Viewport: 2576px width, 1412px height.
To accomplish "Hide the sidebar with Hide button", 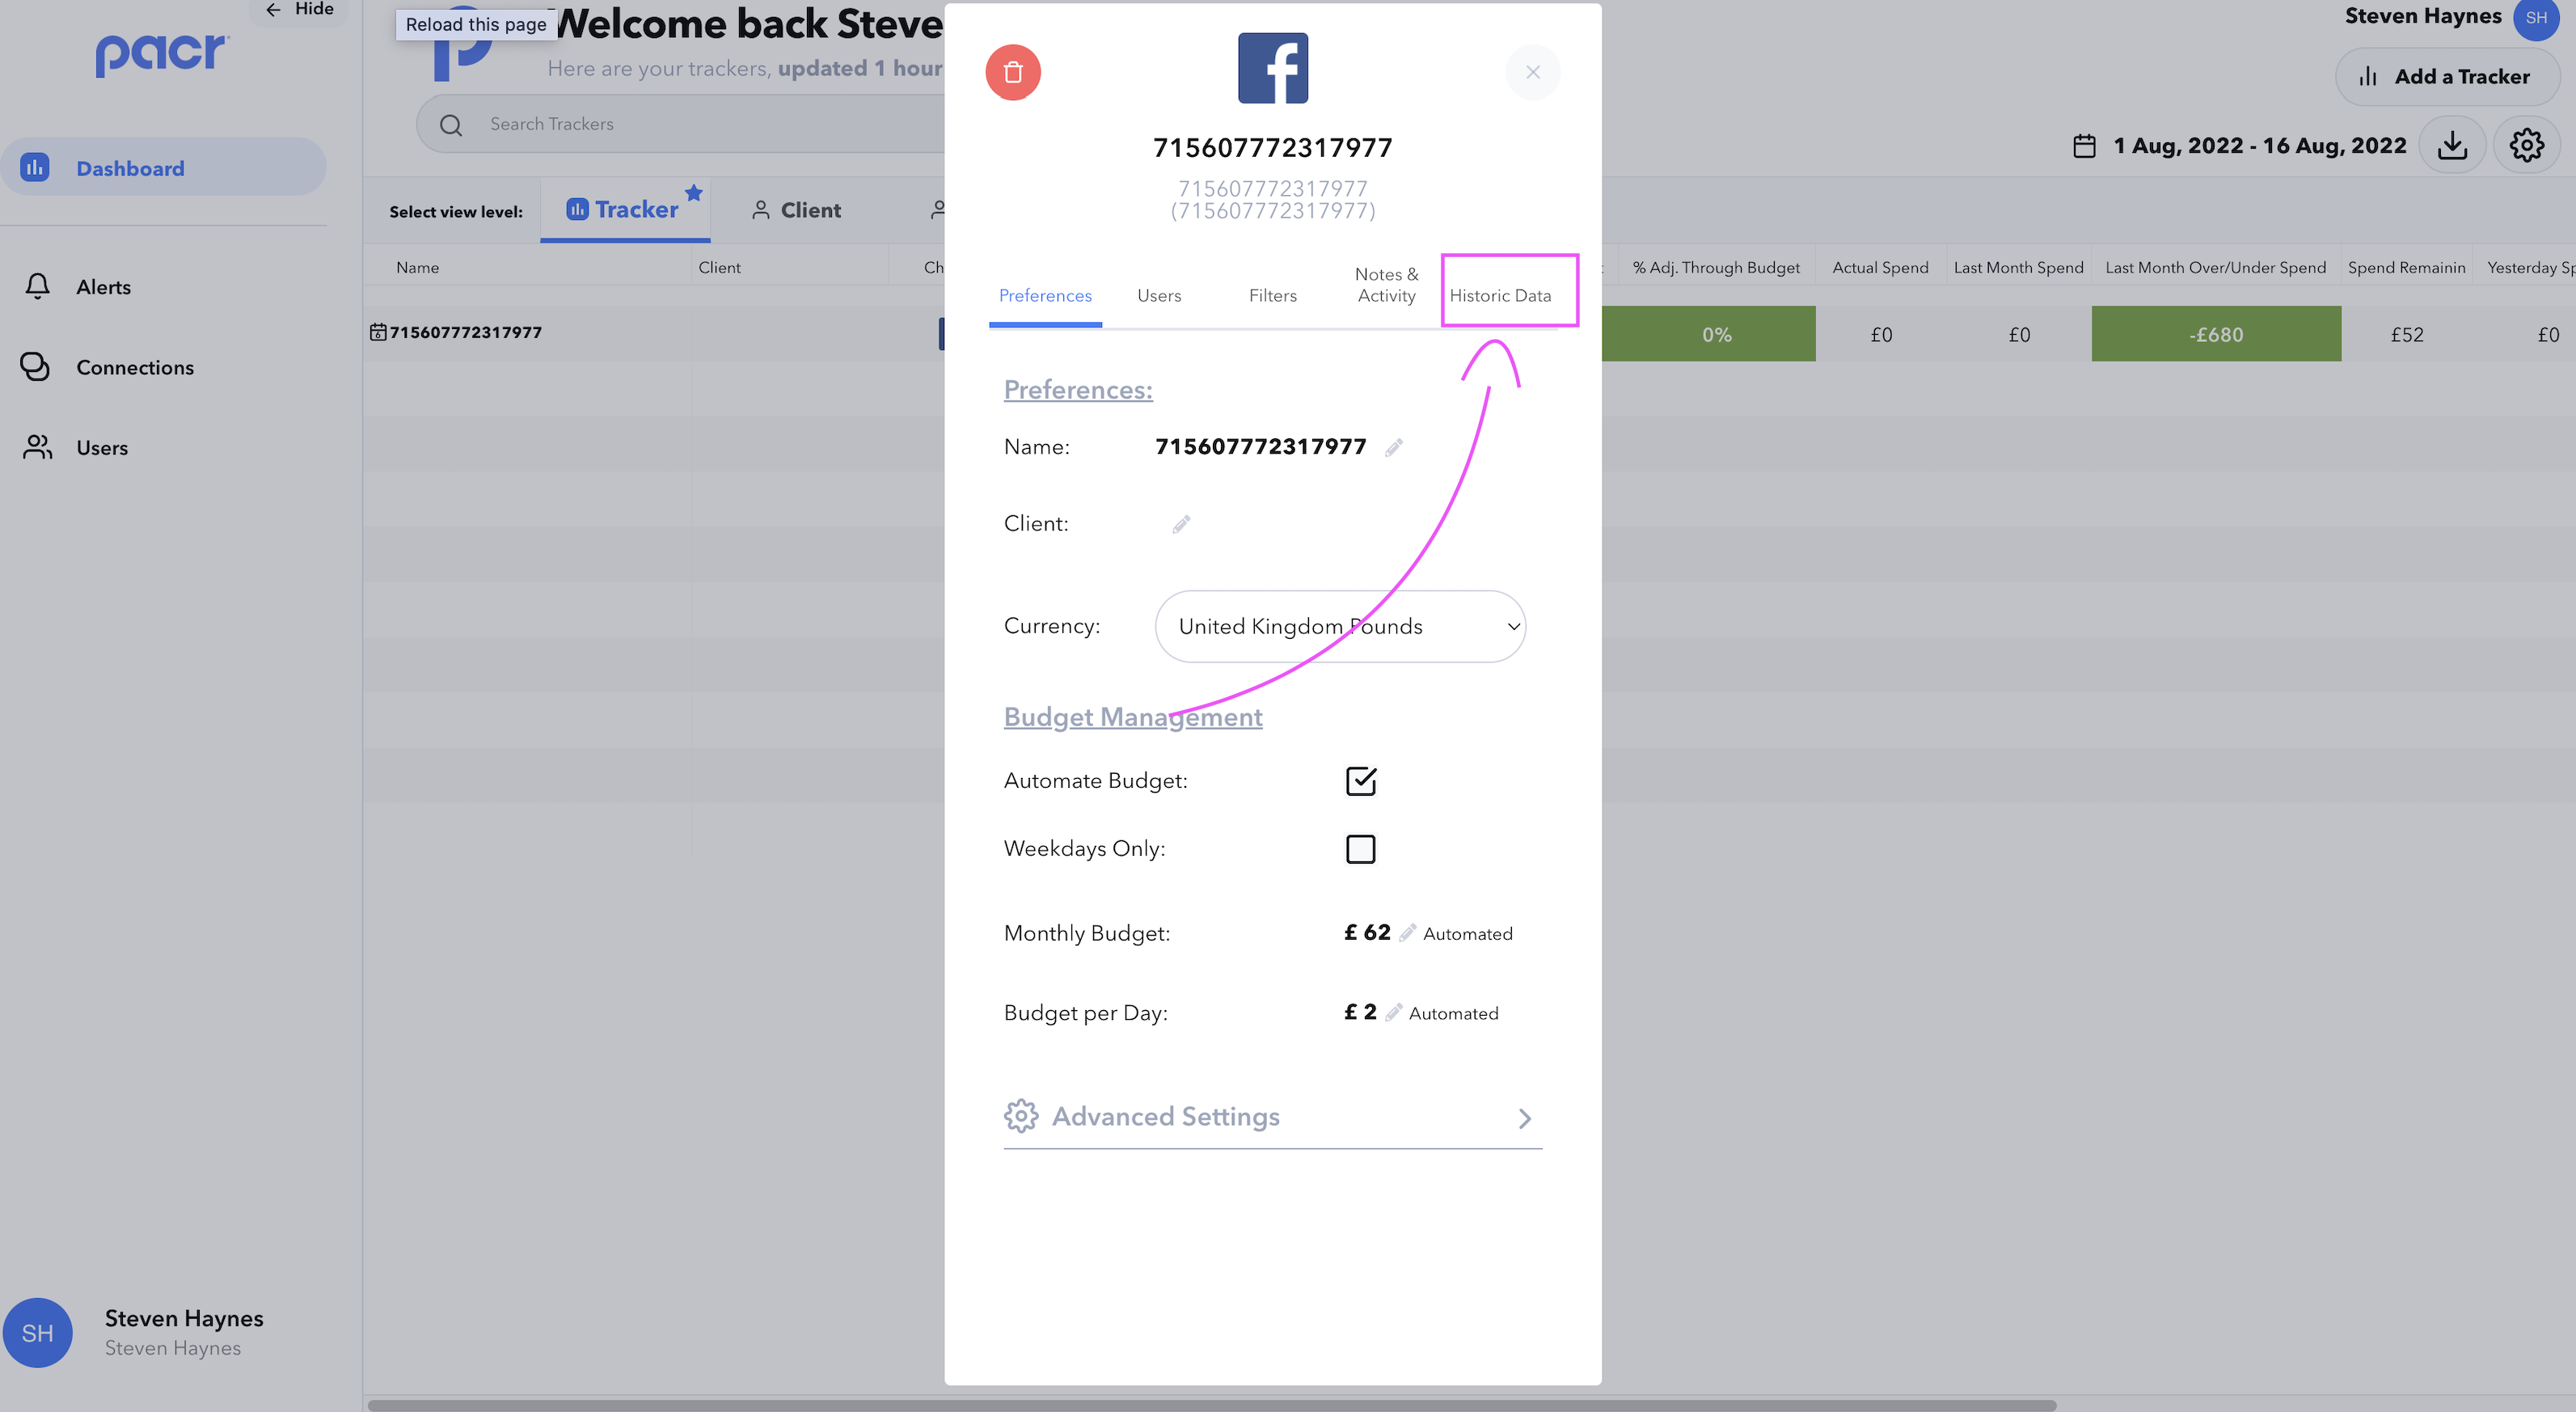I will pyautogui.click(x=299, y=9).
